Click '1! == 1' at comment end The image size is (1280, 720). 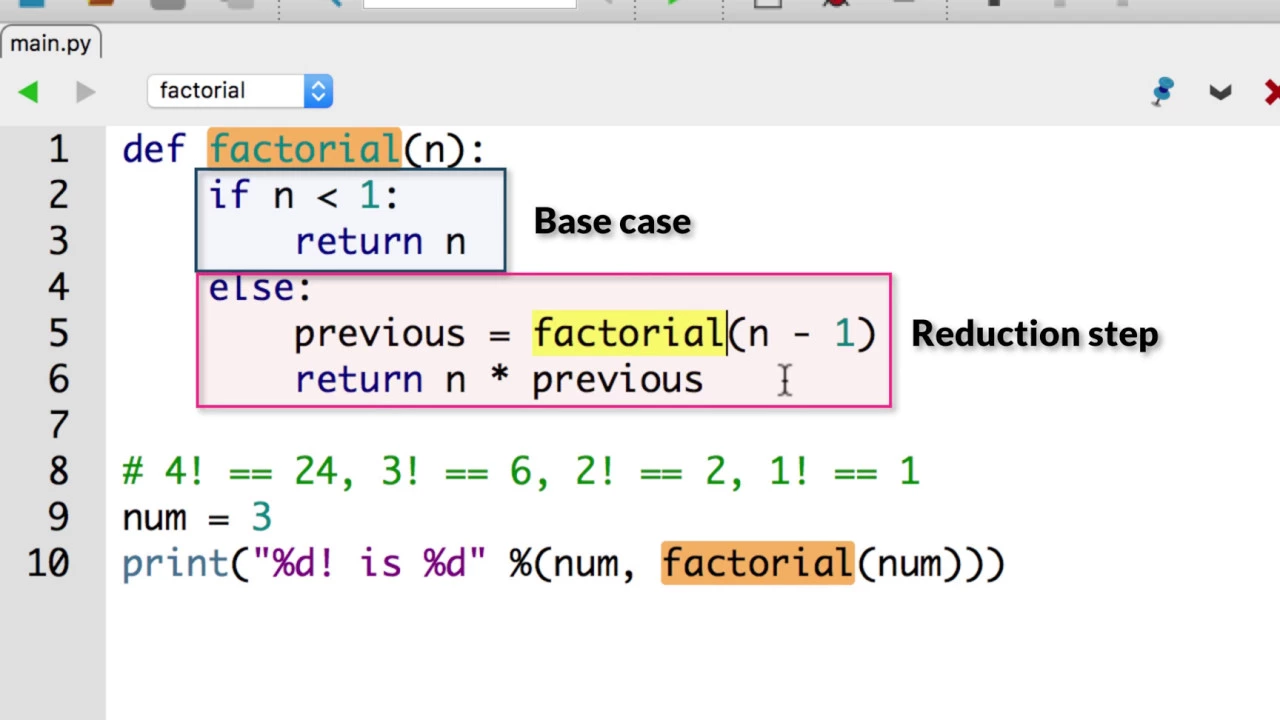pyautogui.click(x=843, y=471)
